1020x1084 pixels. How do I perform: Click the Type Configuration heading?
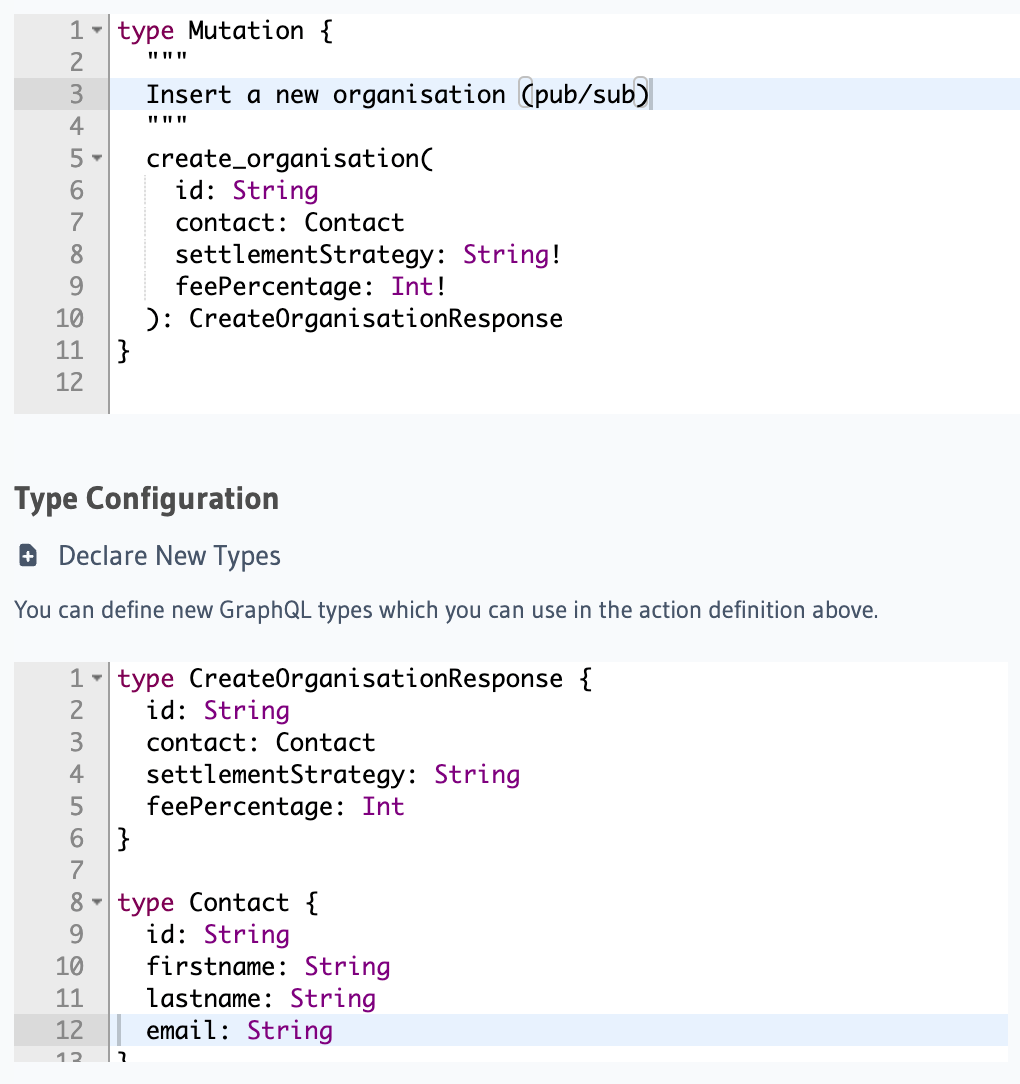pos(146,498)
